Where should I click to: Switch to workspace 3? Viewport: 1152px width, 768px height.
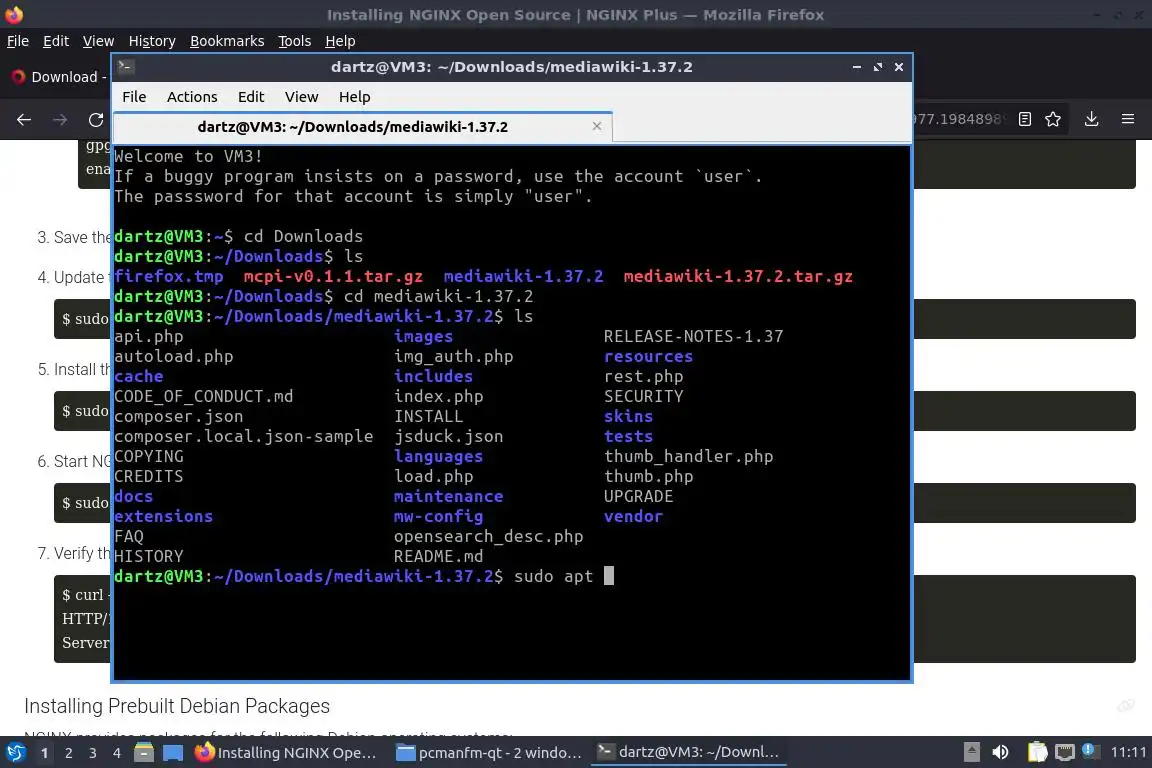click(93, 753)
